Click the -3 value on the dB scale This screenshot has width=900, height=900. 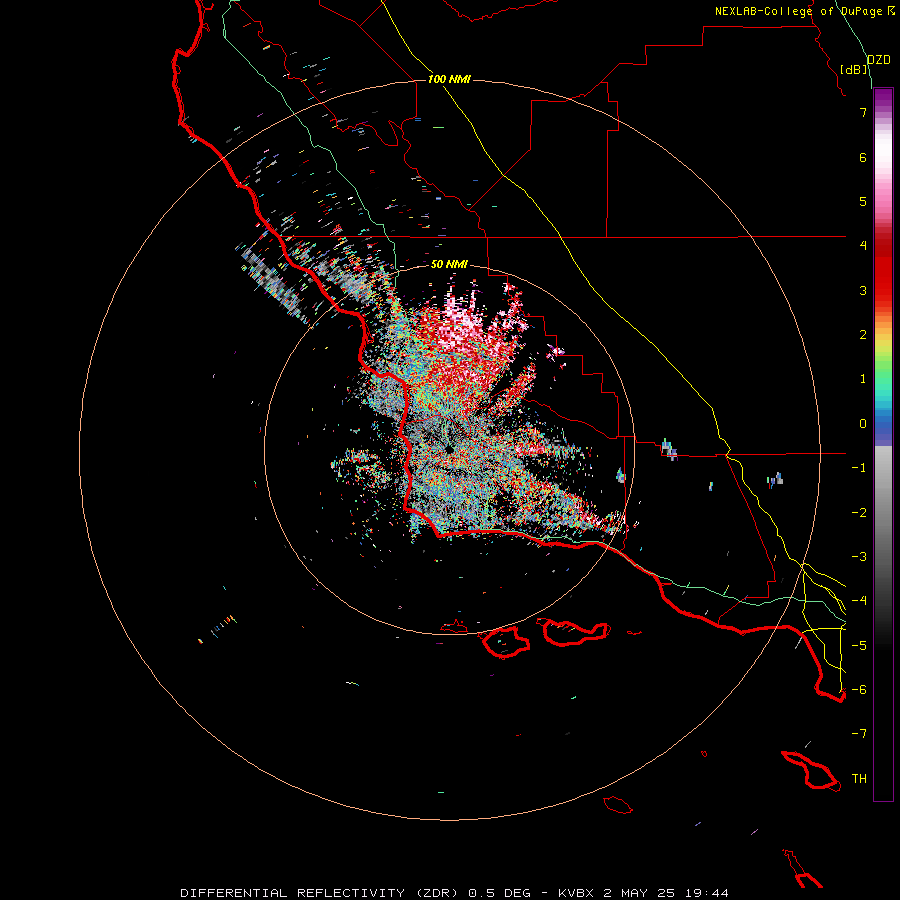(859, 556)
